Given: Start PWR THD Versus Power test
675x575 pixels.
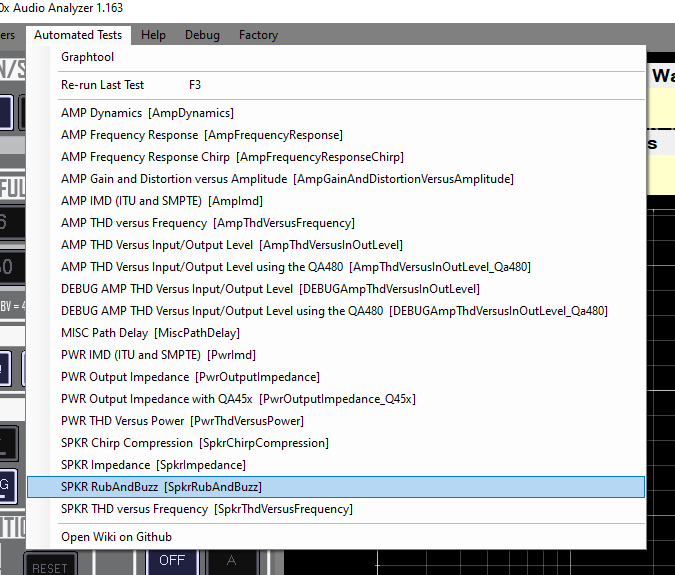Looking at the screenshot, I should 336,421.
